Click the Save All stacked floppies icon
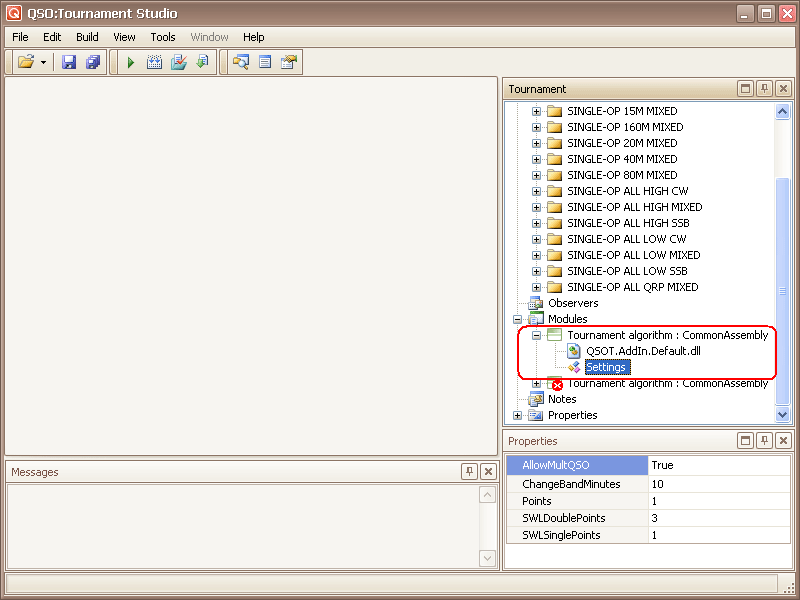Image resolution: width=800 pixels, height=600 pixels. 93,62
